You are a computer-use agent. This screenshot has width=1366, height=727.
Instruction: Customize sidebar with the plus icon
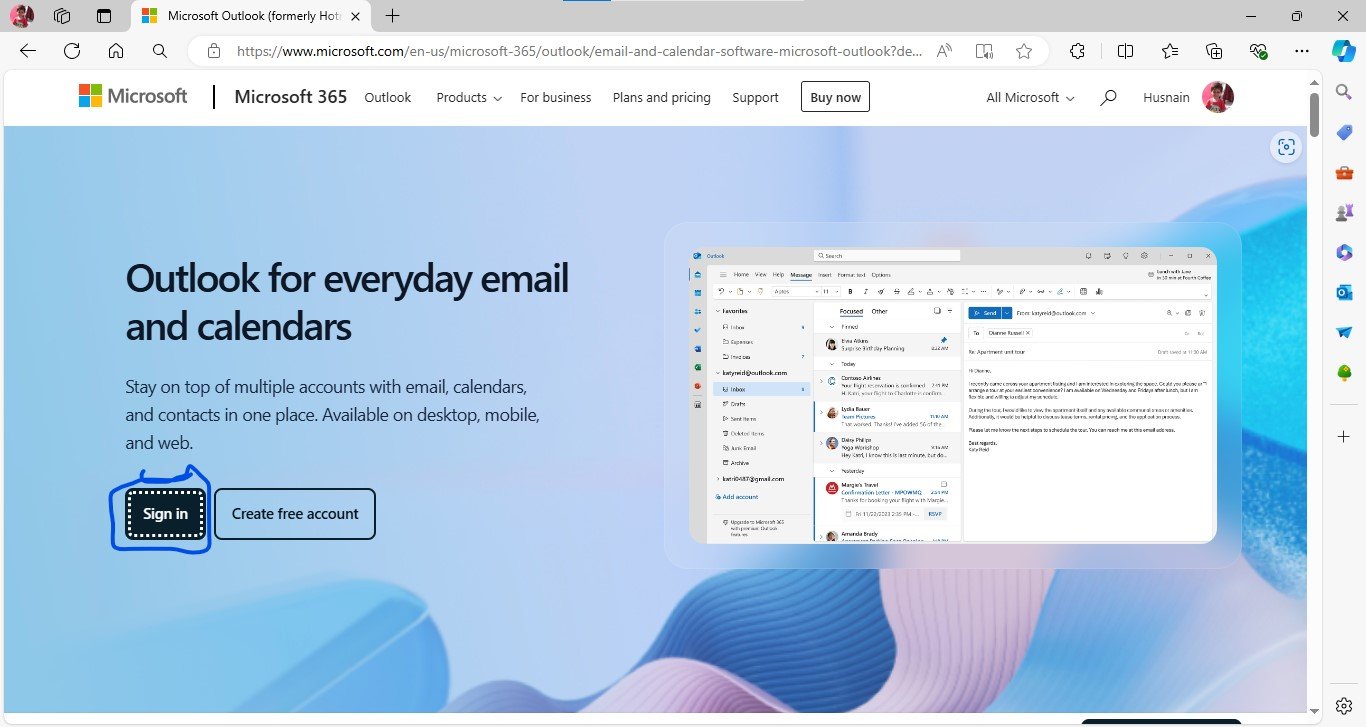coord(1344,437)
